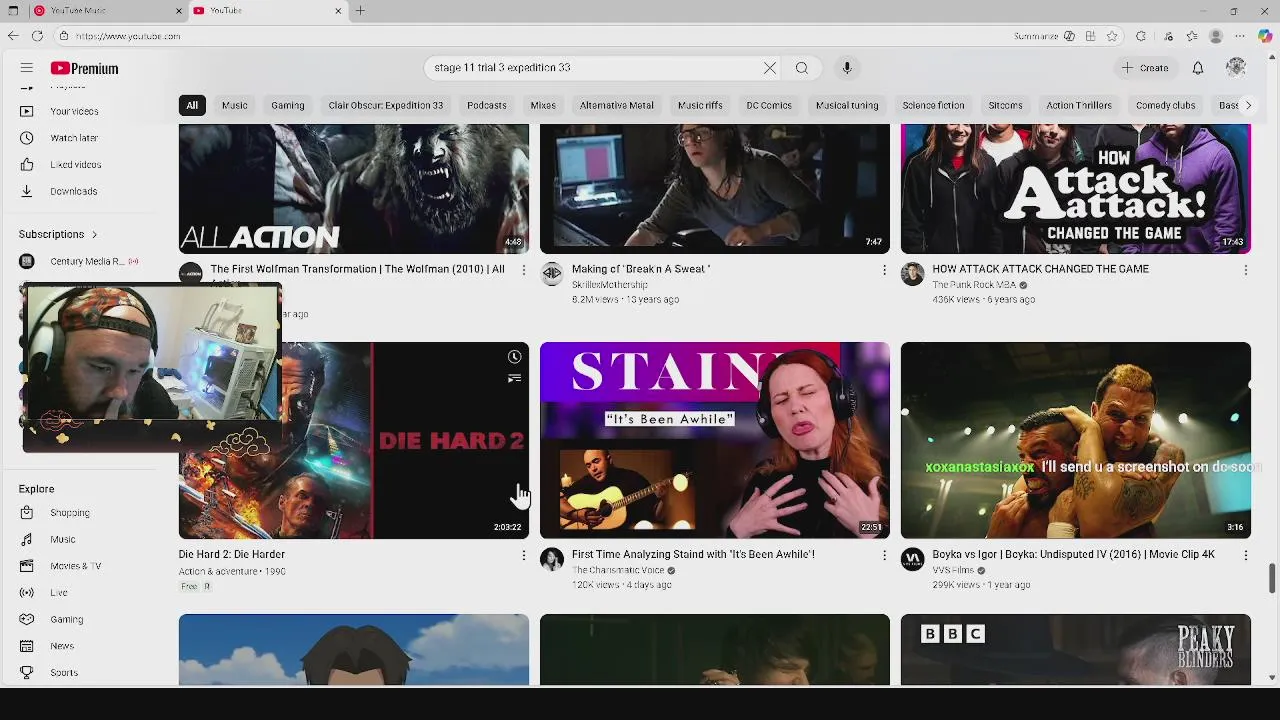
Task: Start voice search with the microphone icon
Action: 847,68
